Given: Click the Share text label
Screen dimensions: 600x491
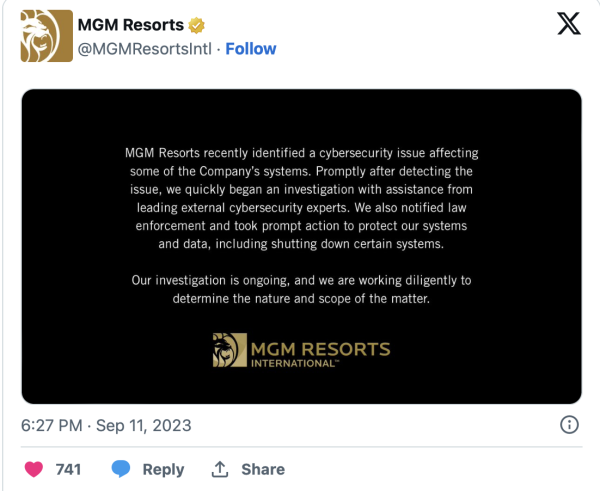Looking at the screenshot, I should [263, 470].
